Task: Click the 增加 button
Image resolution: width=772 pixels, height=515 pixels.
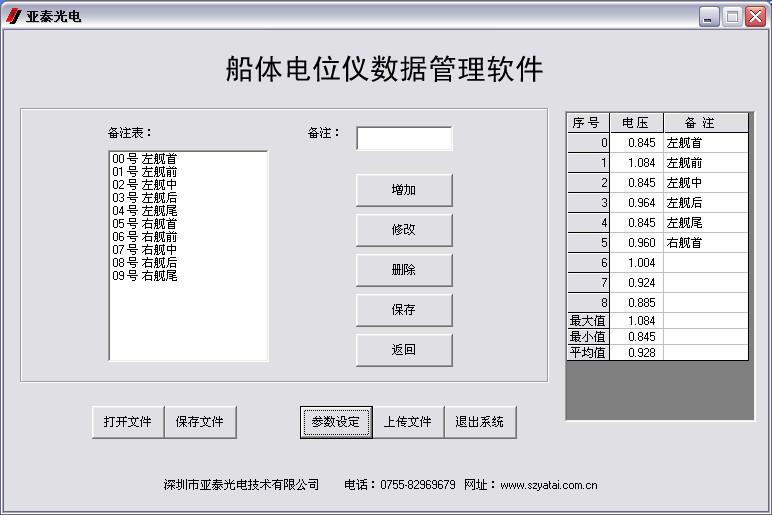Action: pos(404,190)
